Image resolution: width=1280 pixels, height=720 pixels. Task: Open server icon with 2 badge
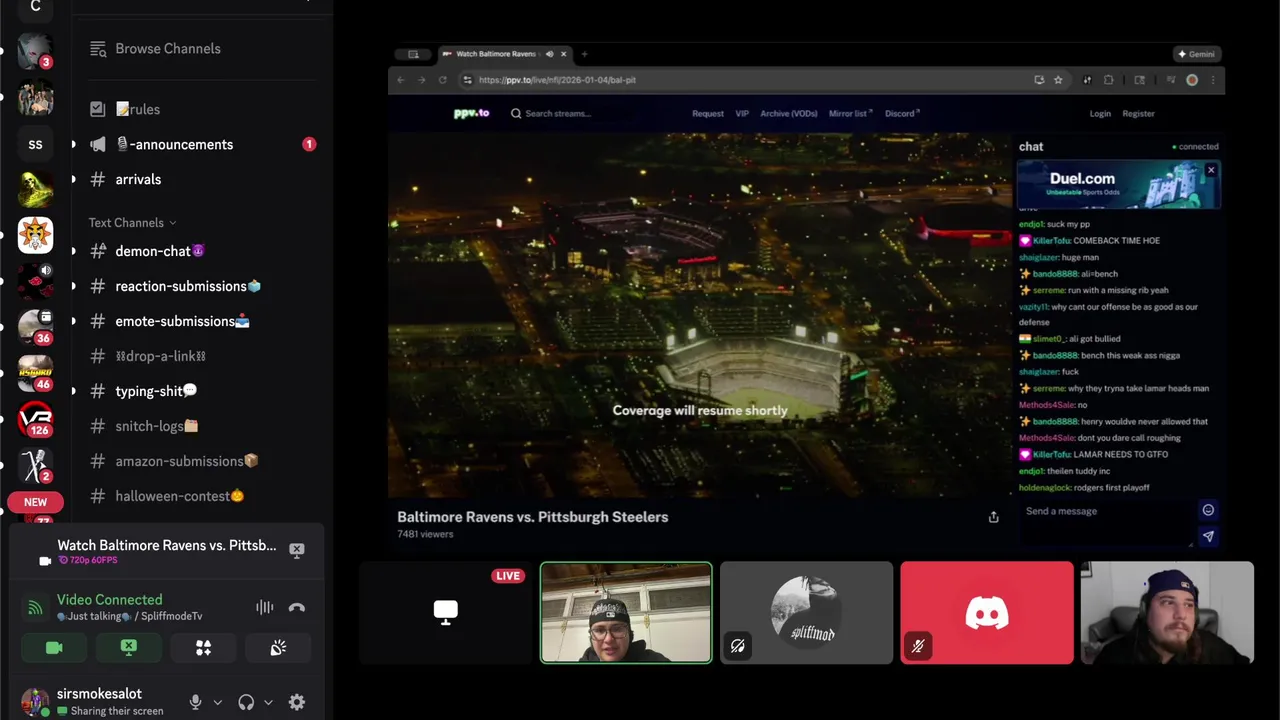click(35, 465)
